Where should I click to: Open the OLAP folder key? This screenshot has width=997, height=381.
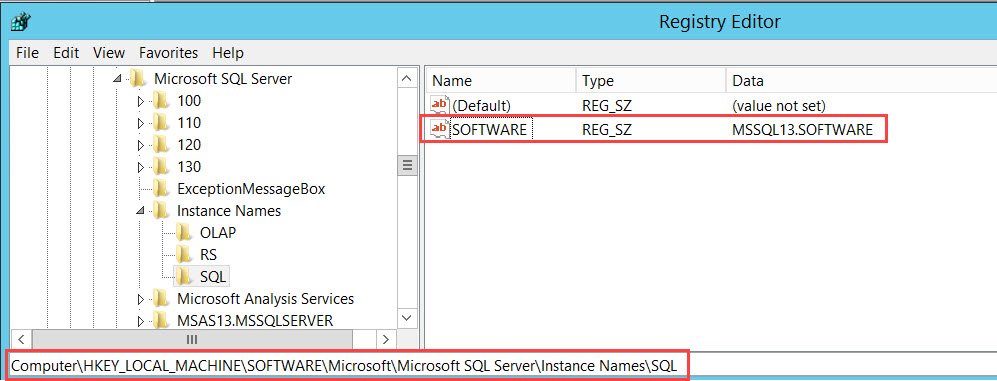[x=217, y=233]
